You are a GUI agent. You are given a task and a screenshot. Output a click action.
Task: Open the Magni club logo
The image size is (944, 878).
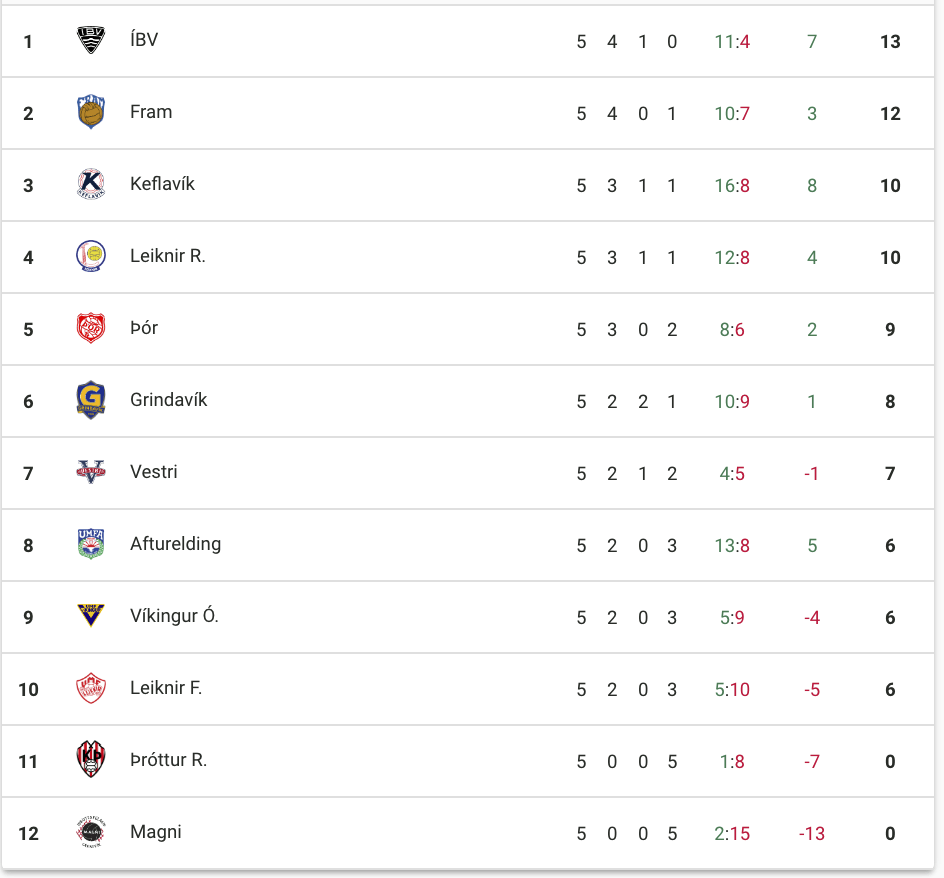point(91,832)
